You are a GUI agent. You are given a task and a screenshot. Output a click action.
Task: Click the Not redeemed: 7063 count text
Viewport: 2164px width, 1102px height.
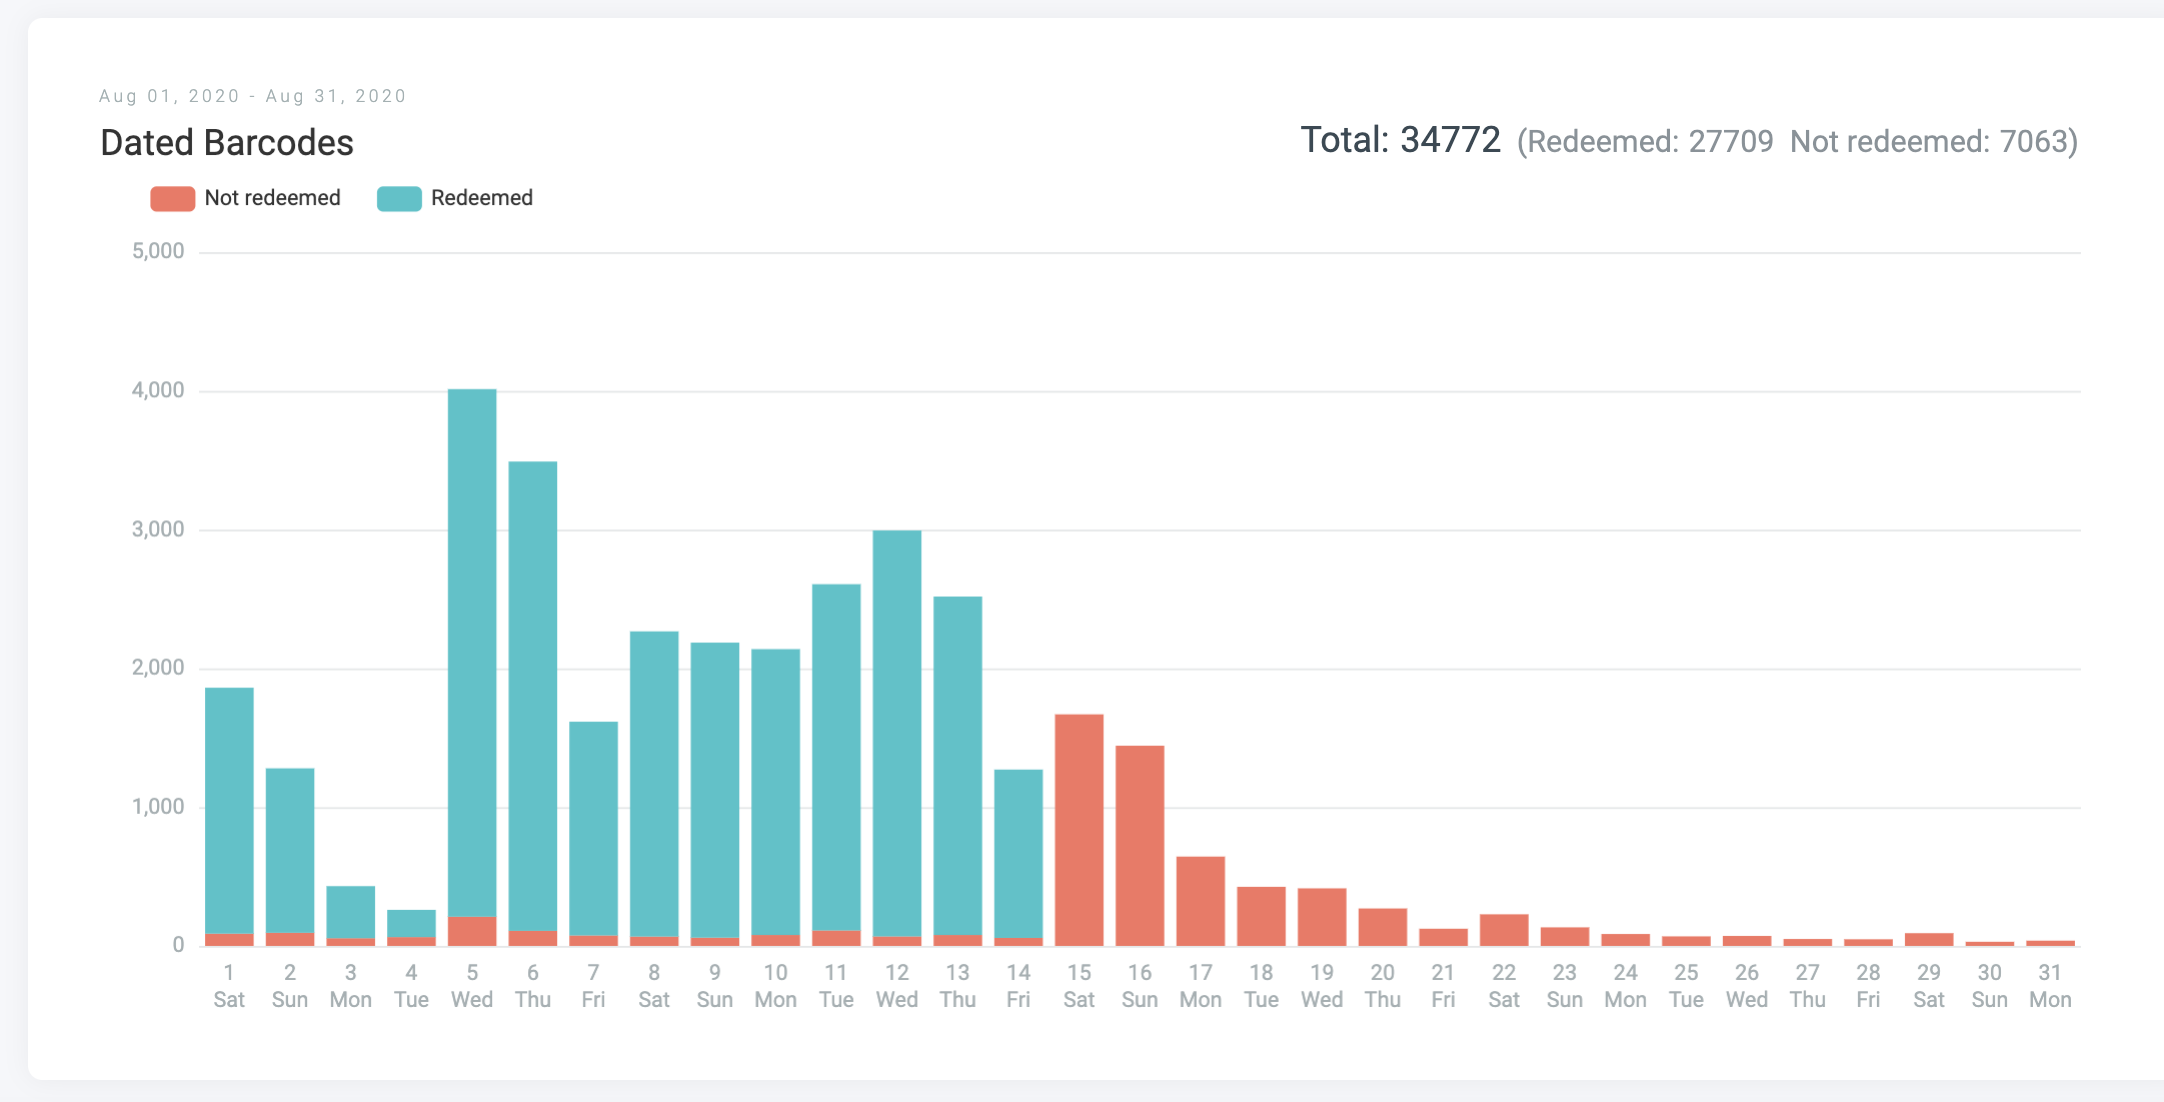click(x=1932, y=142)
